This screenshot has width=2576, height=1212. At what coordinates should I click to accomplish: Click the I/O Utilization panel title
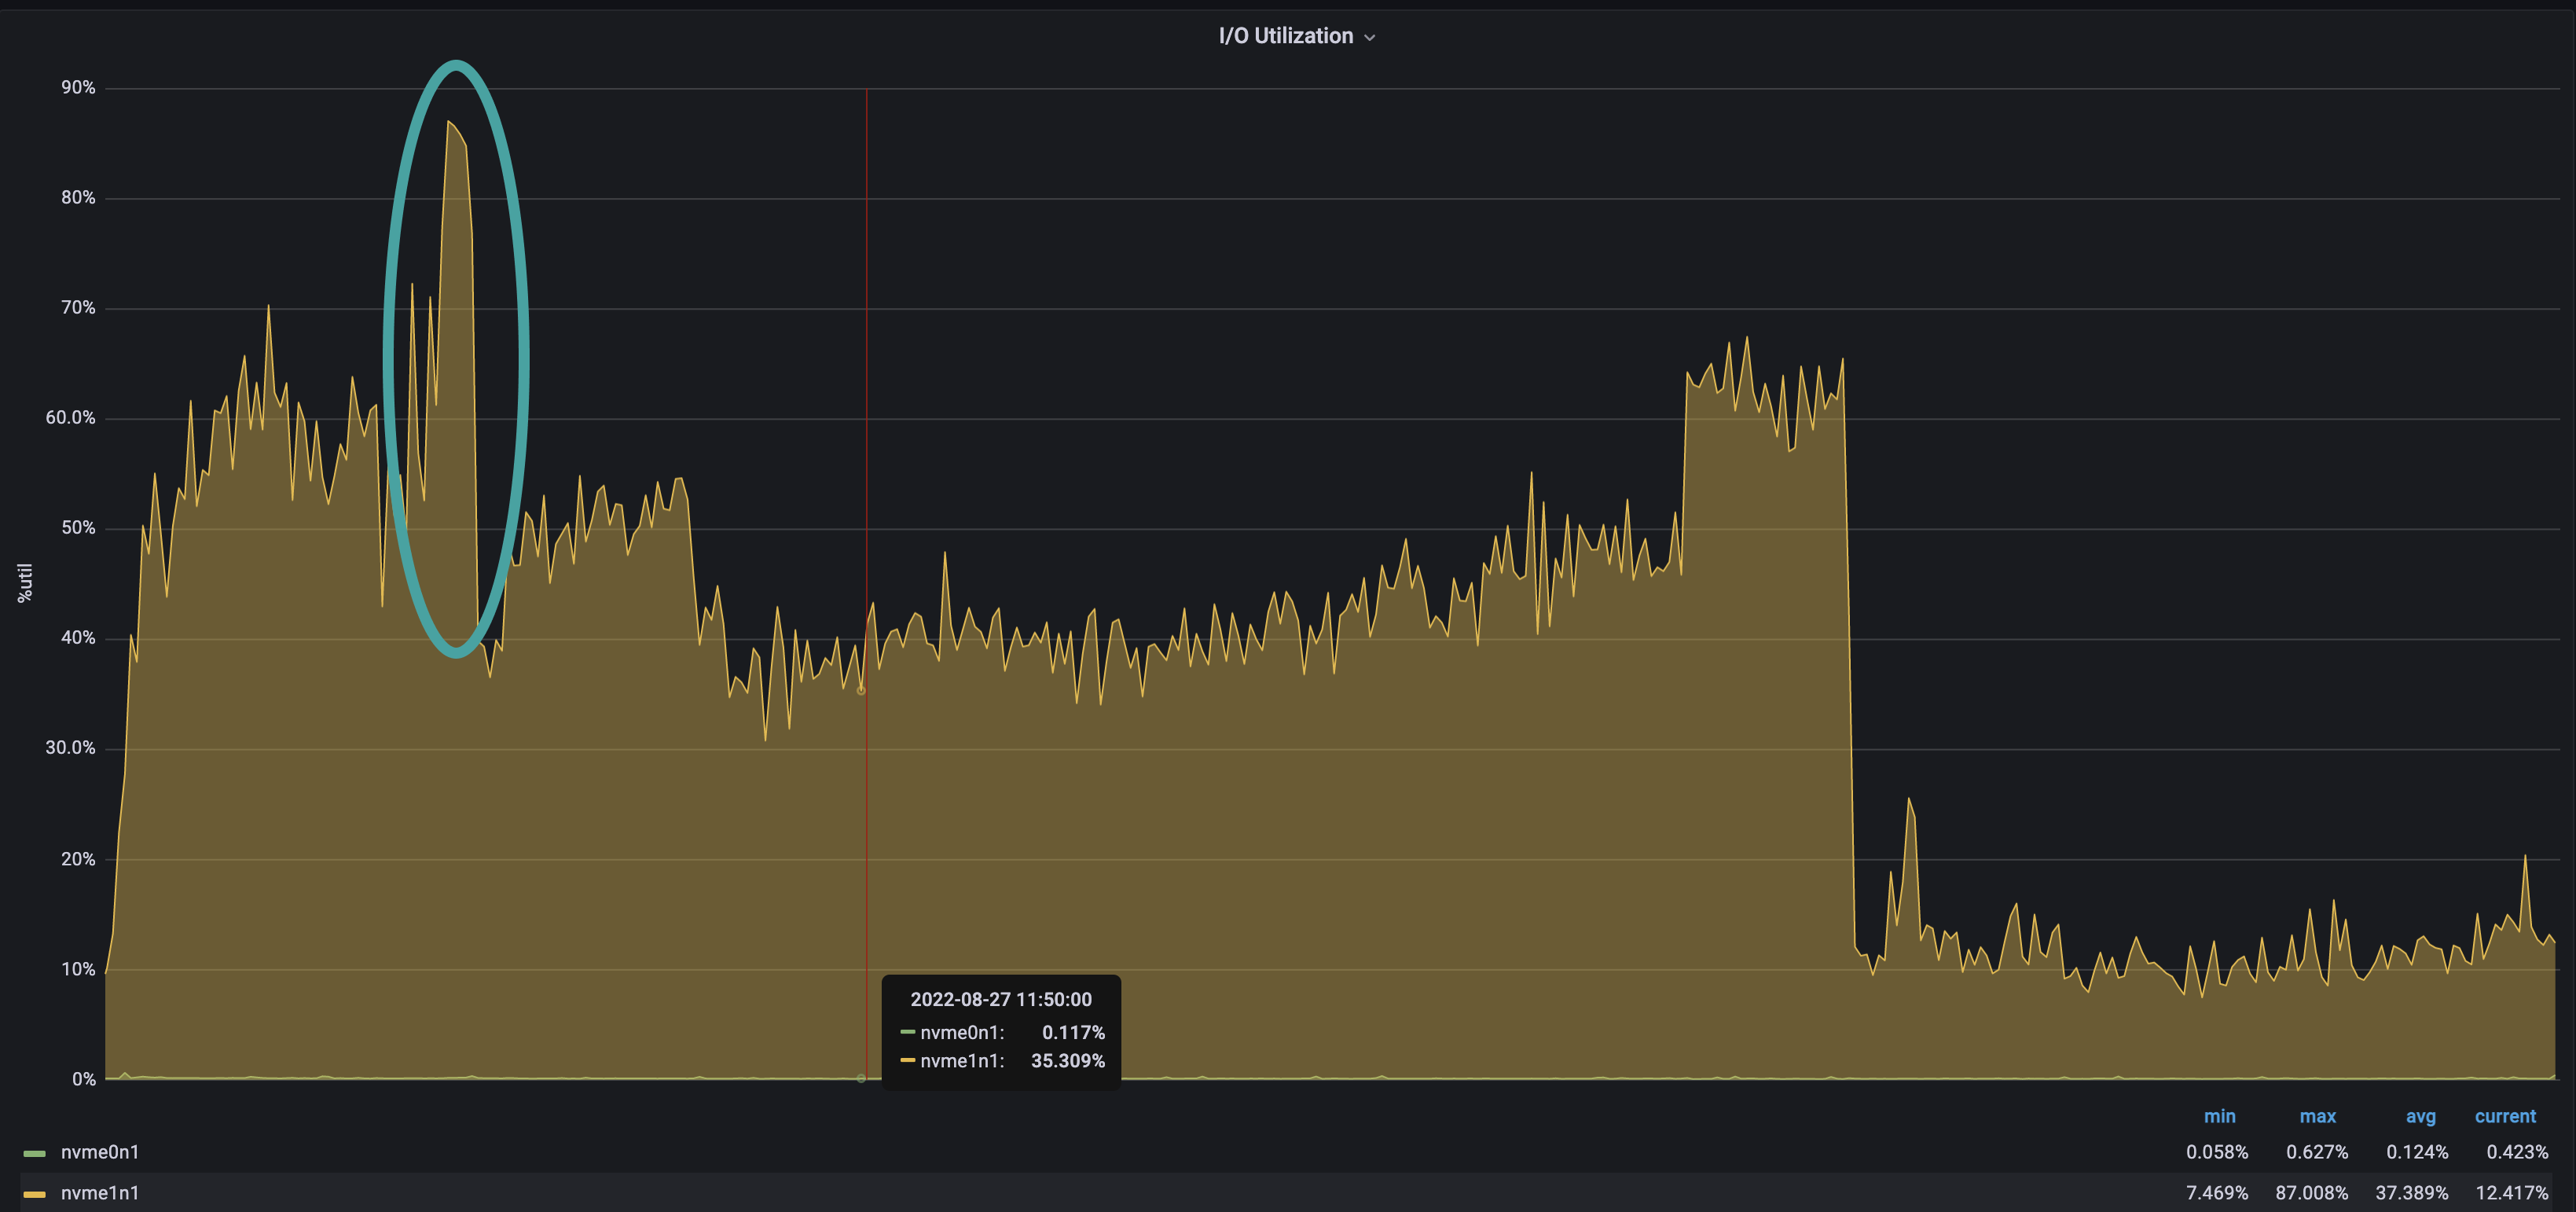[1287, 35]
